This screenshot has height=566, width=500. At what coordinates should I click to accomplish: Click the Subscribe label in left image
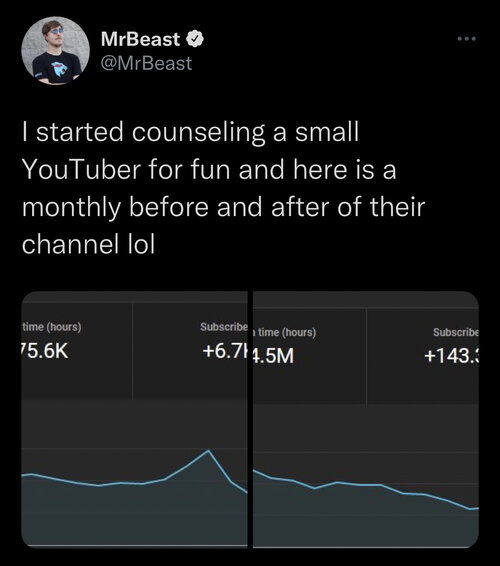(224, 327)
